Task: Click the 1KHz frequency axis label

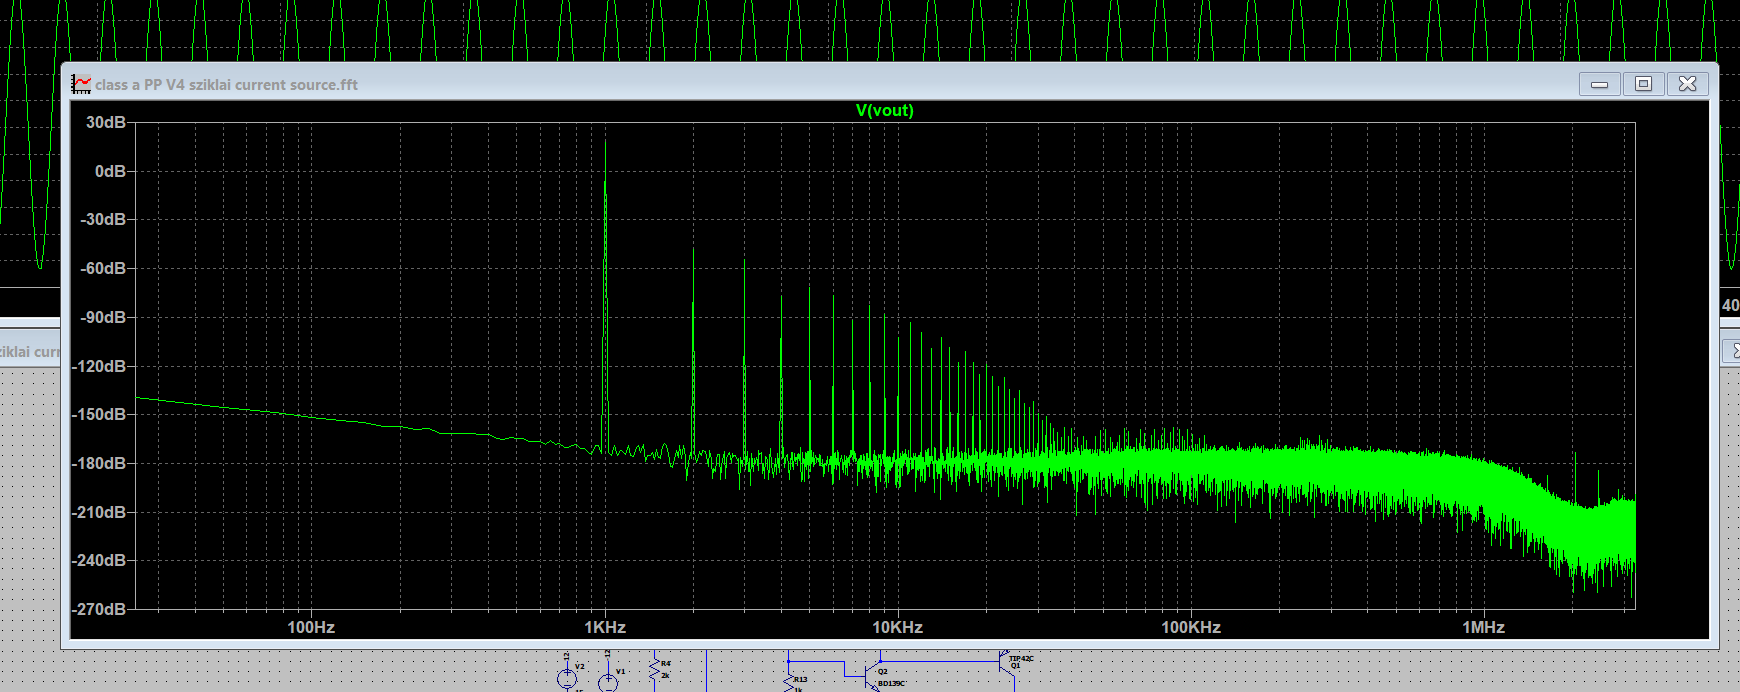Action: click(x=605, y=627)
